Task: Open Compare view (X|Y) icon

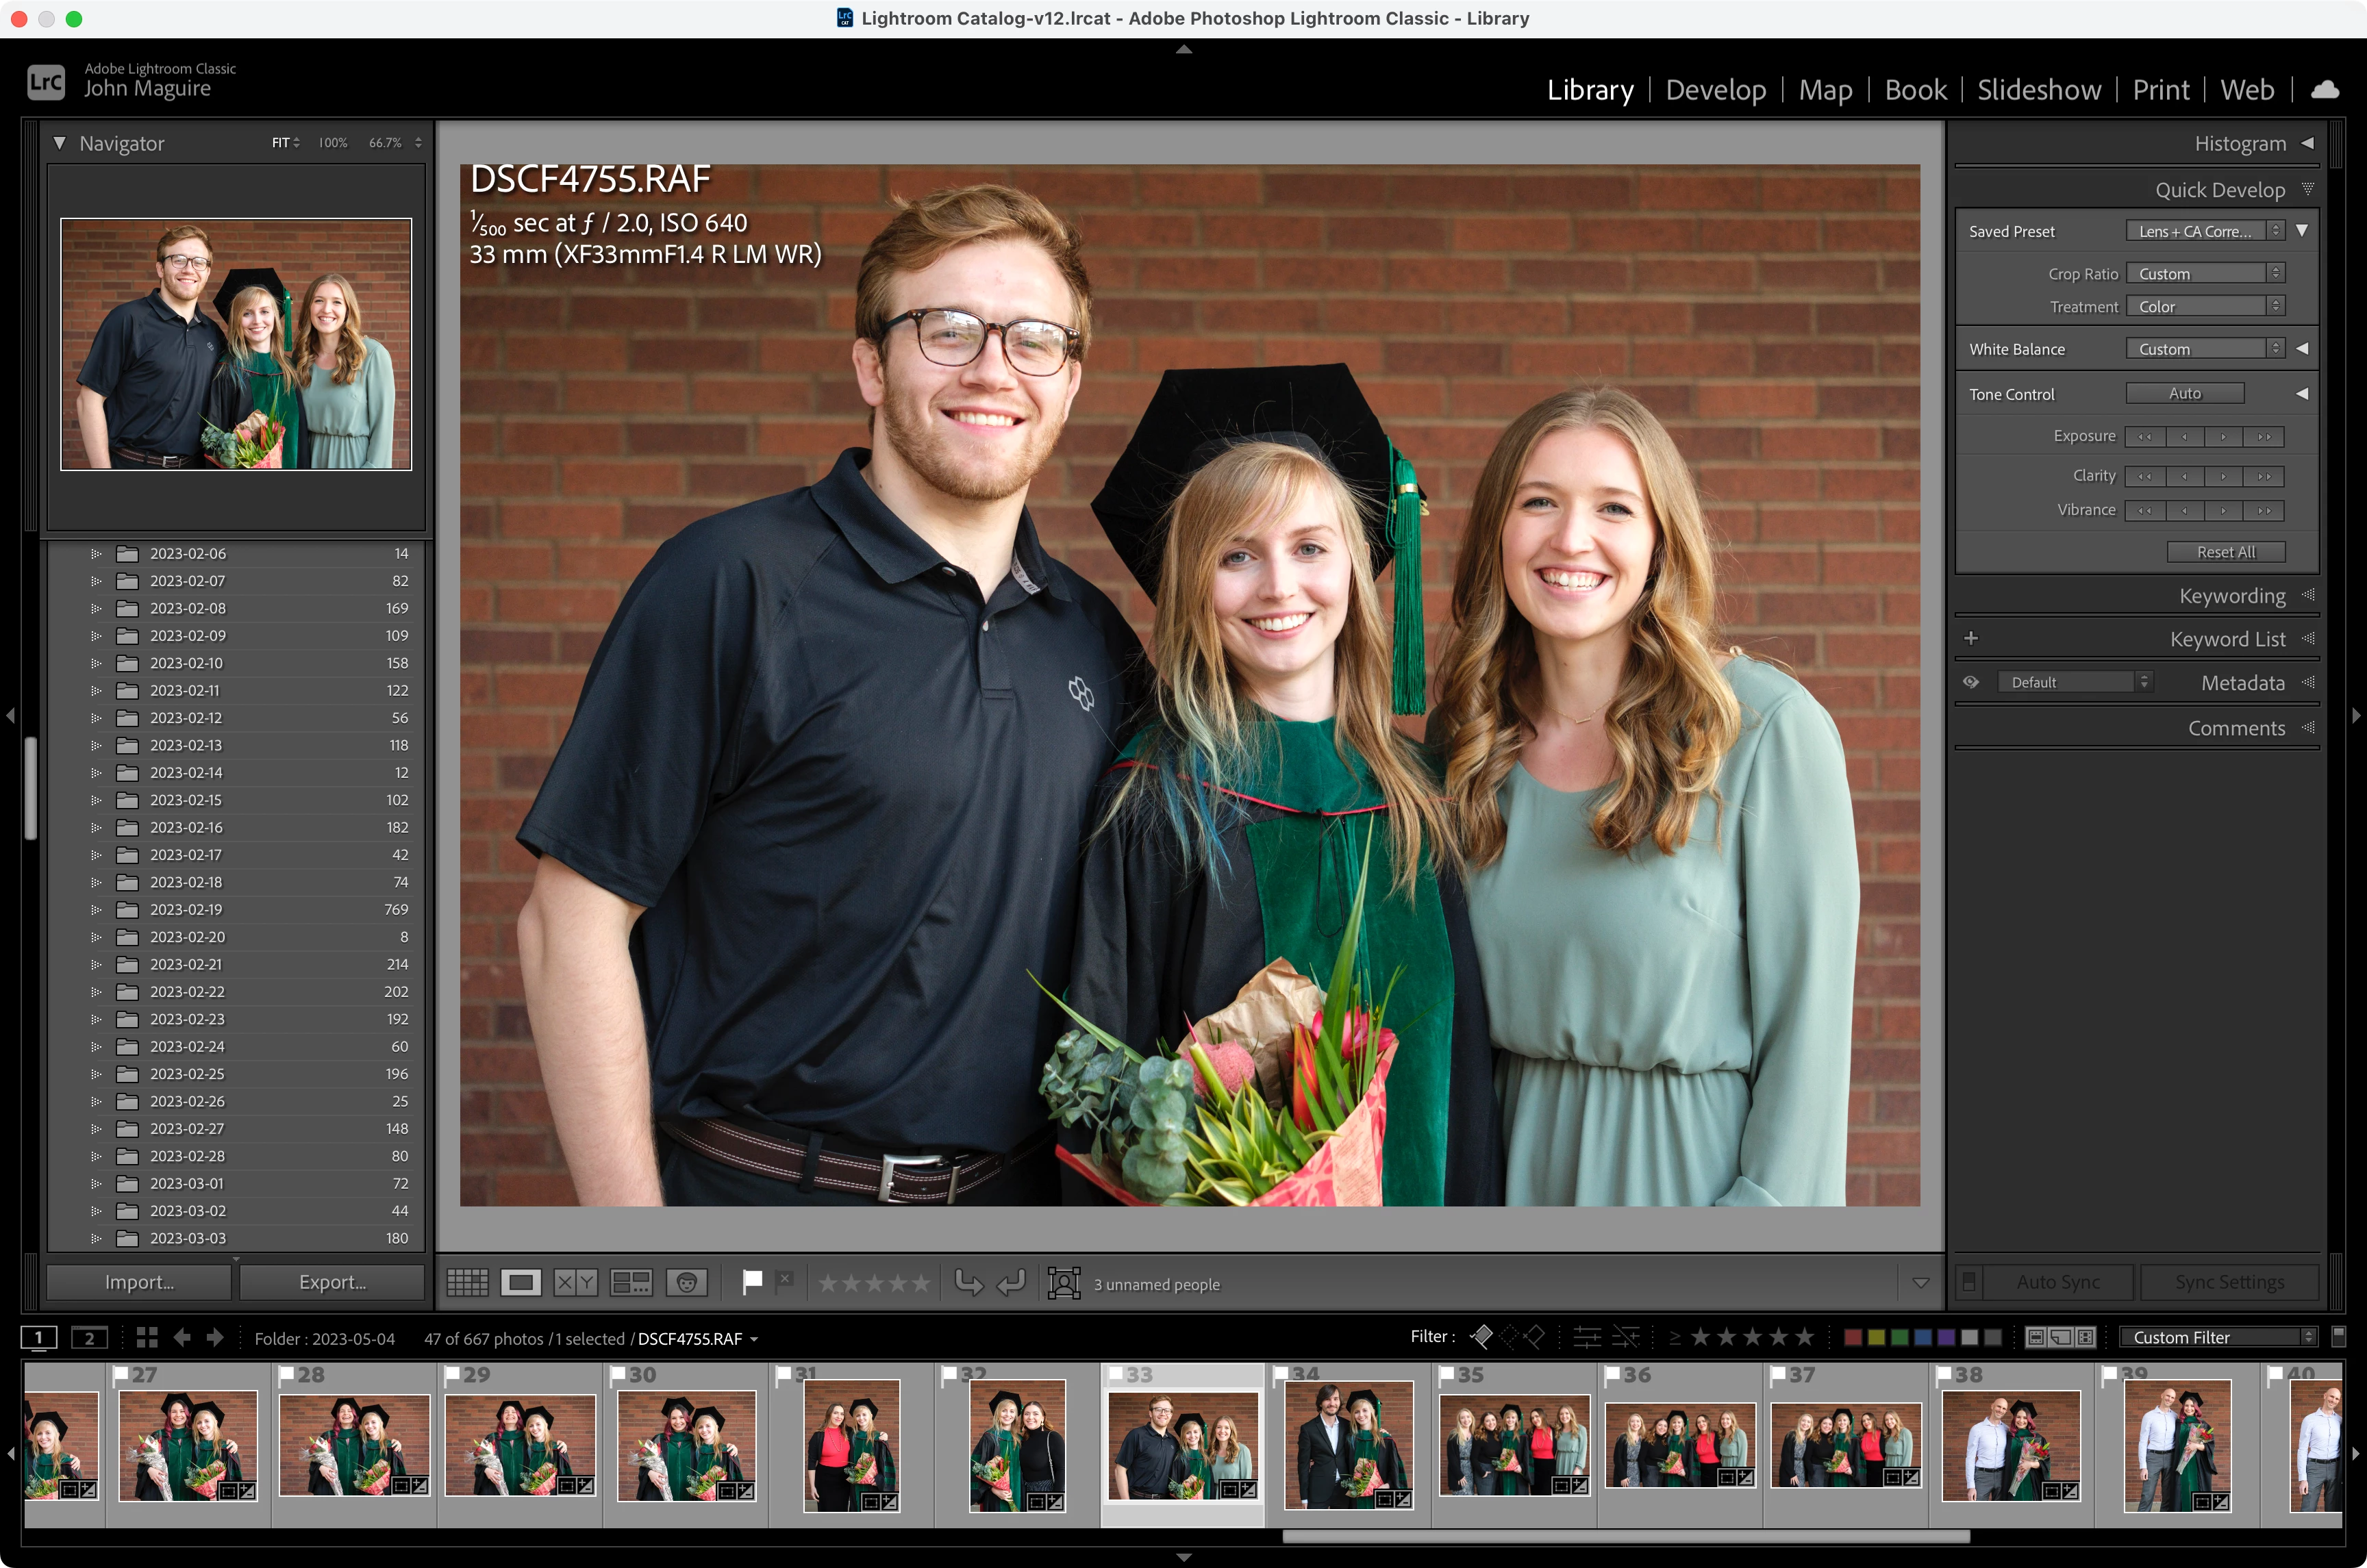Action: 575,1282
